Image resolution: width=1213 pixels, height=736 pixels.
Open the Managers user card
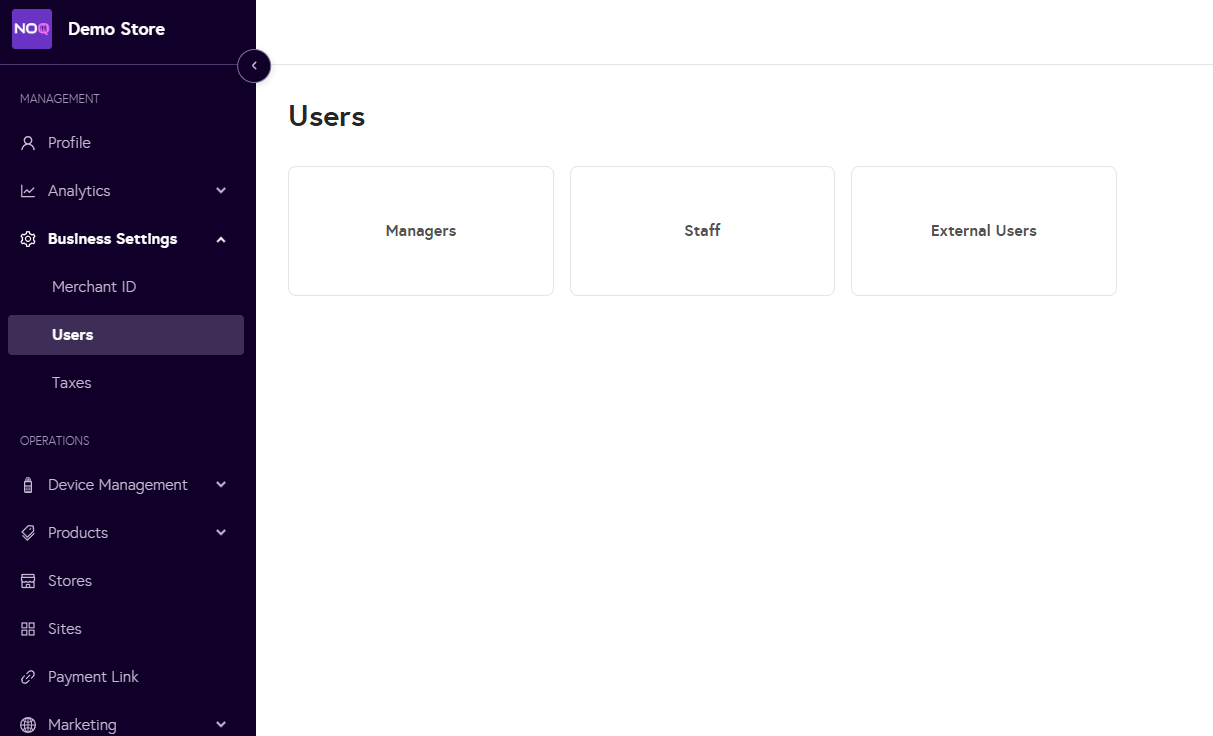pos(420,231)
